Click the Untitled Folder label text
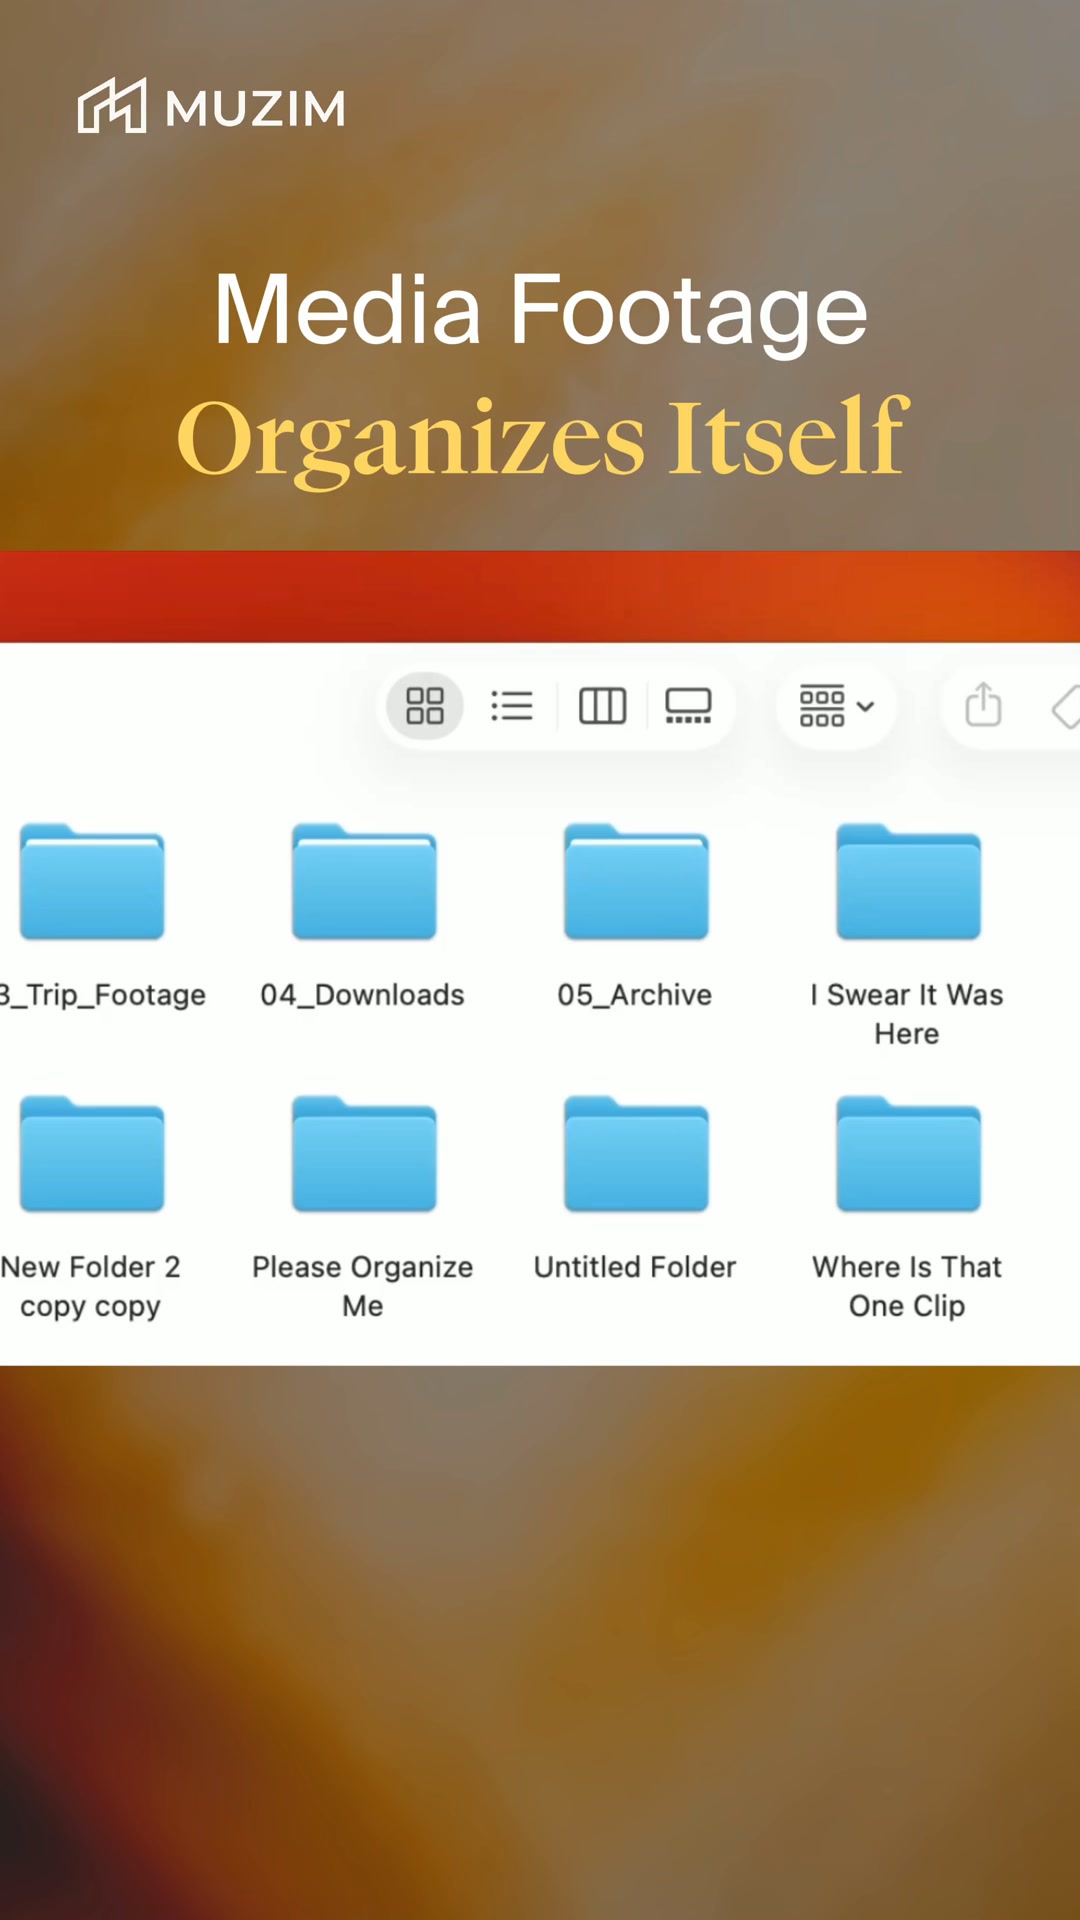This screenshot has width=1080, height=1920. [x=635, y=1267]
